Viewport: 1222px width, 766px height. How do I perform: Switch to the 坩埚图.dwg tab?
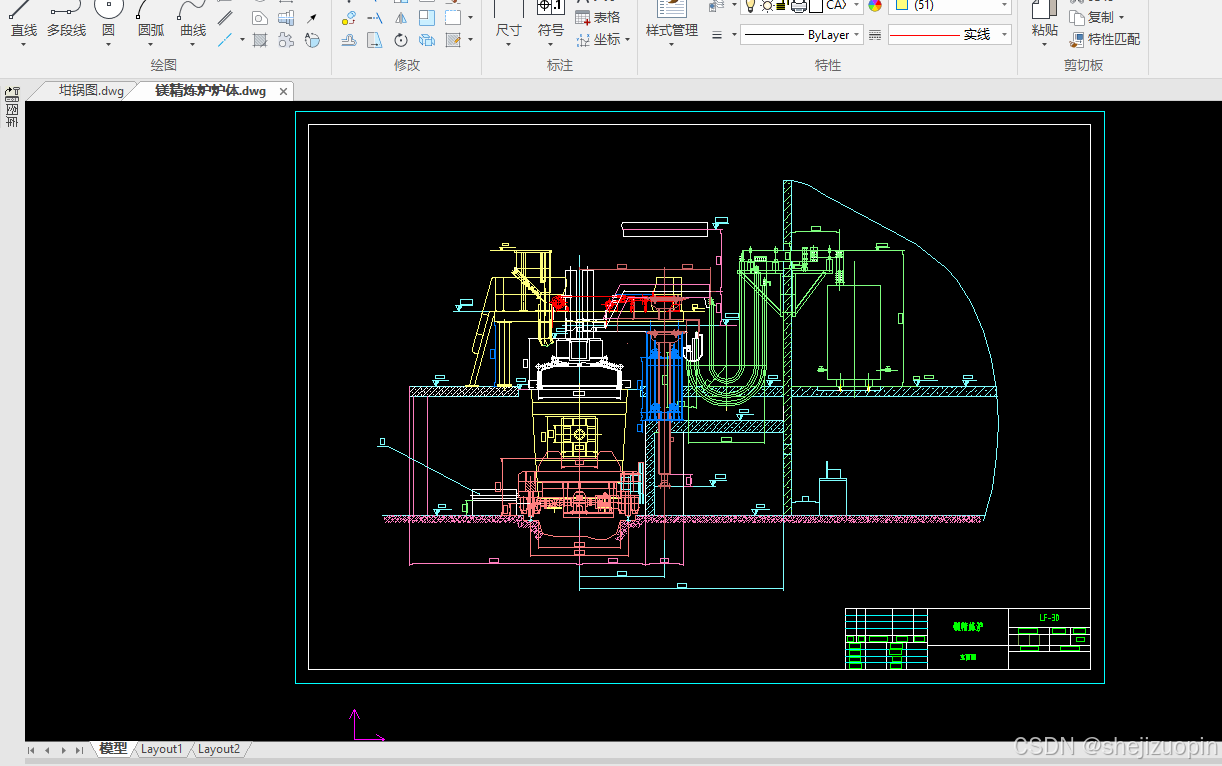(x=91, y=91)
